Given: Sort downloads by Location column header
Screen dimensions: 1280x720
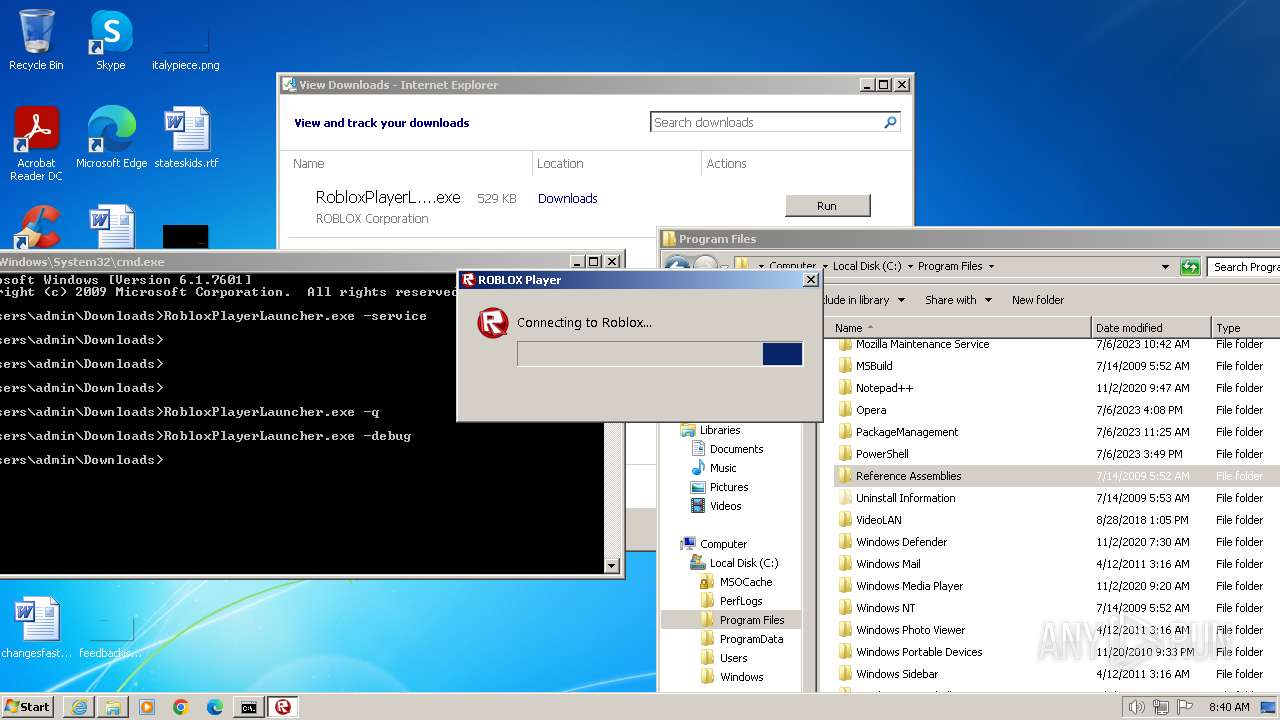Looking at the screenshot, I should 560,163.
